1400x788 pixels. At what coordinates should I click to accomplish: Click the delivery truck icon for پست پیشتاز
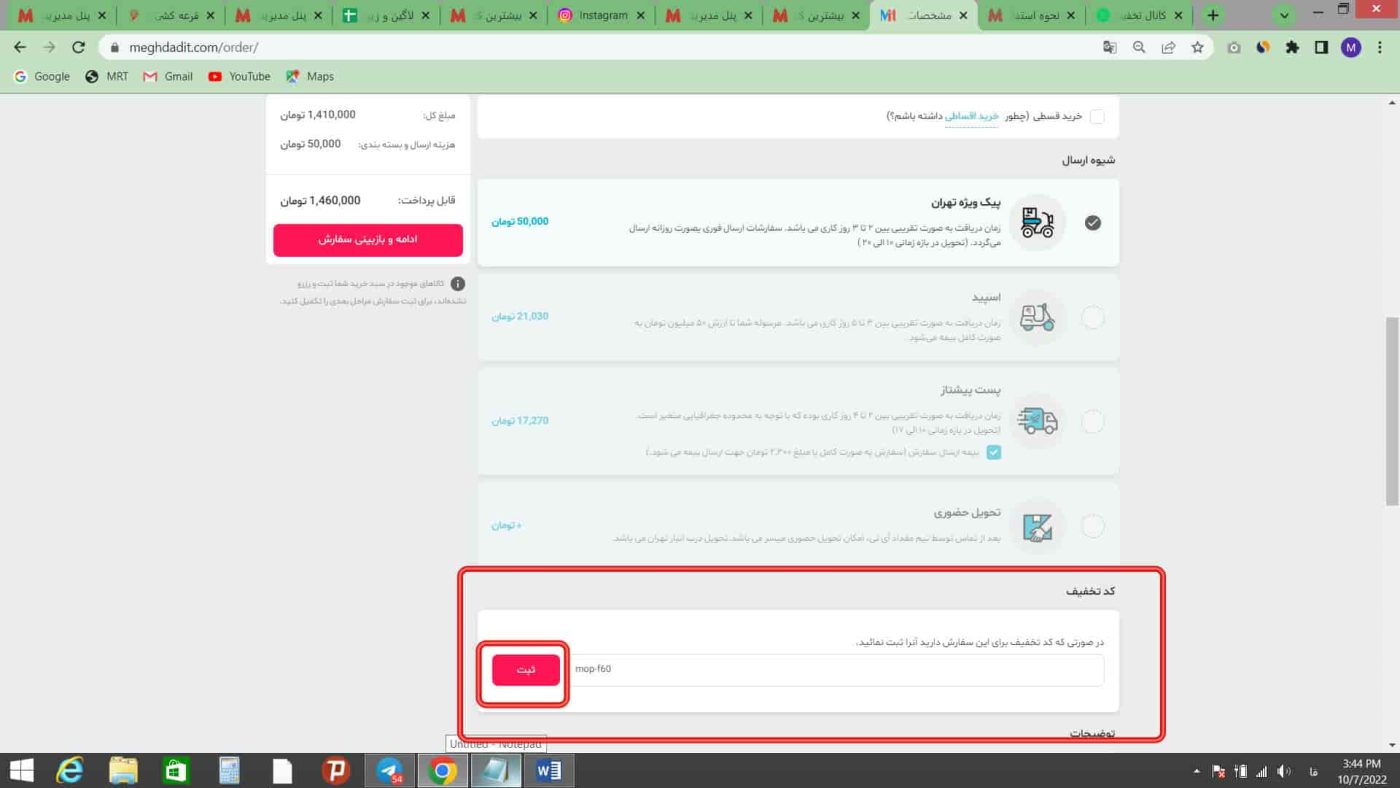pyautogui.click(x=1036, y=421)
